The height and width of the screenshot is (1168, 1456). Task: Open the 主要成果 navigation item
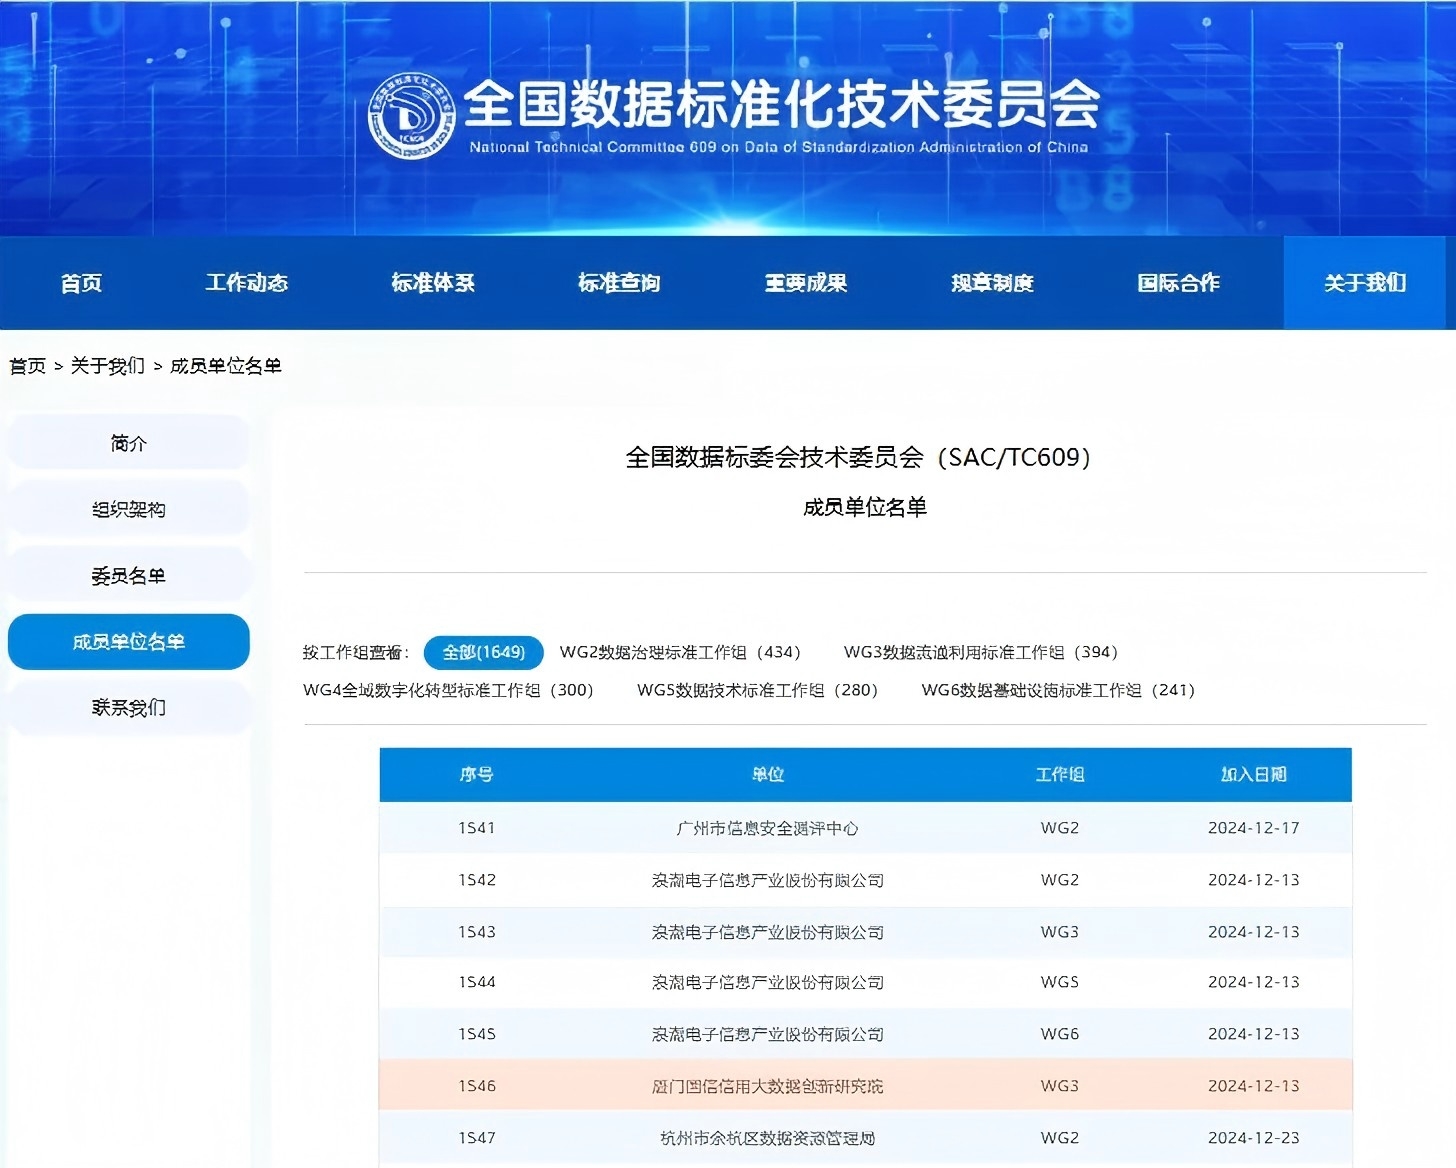pos(806,283)
